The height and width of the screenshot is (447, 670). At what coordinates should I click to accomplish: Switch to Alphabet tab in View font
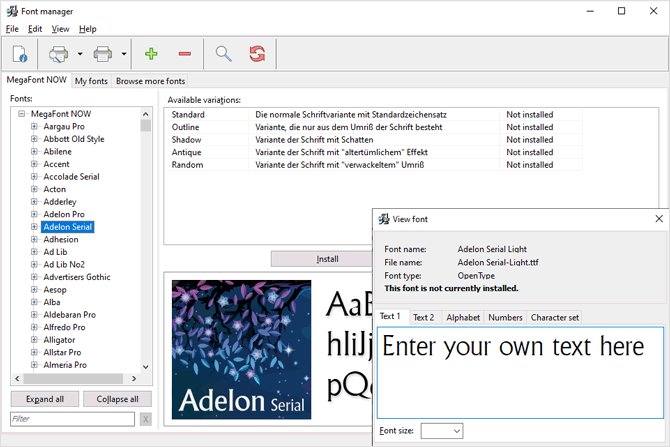coord(463,318)
